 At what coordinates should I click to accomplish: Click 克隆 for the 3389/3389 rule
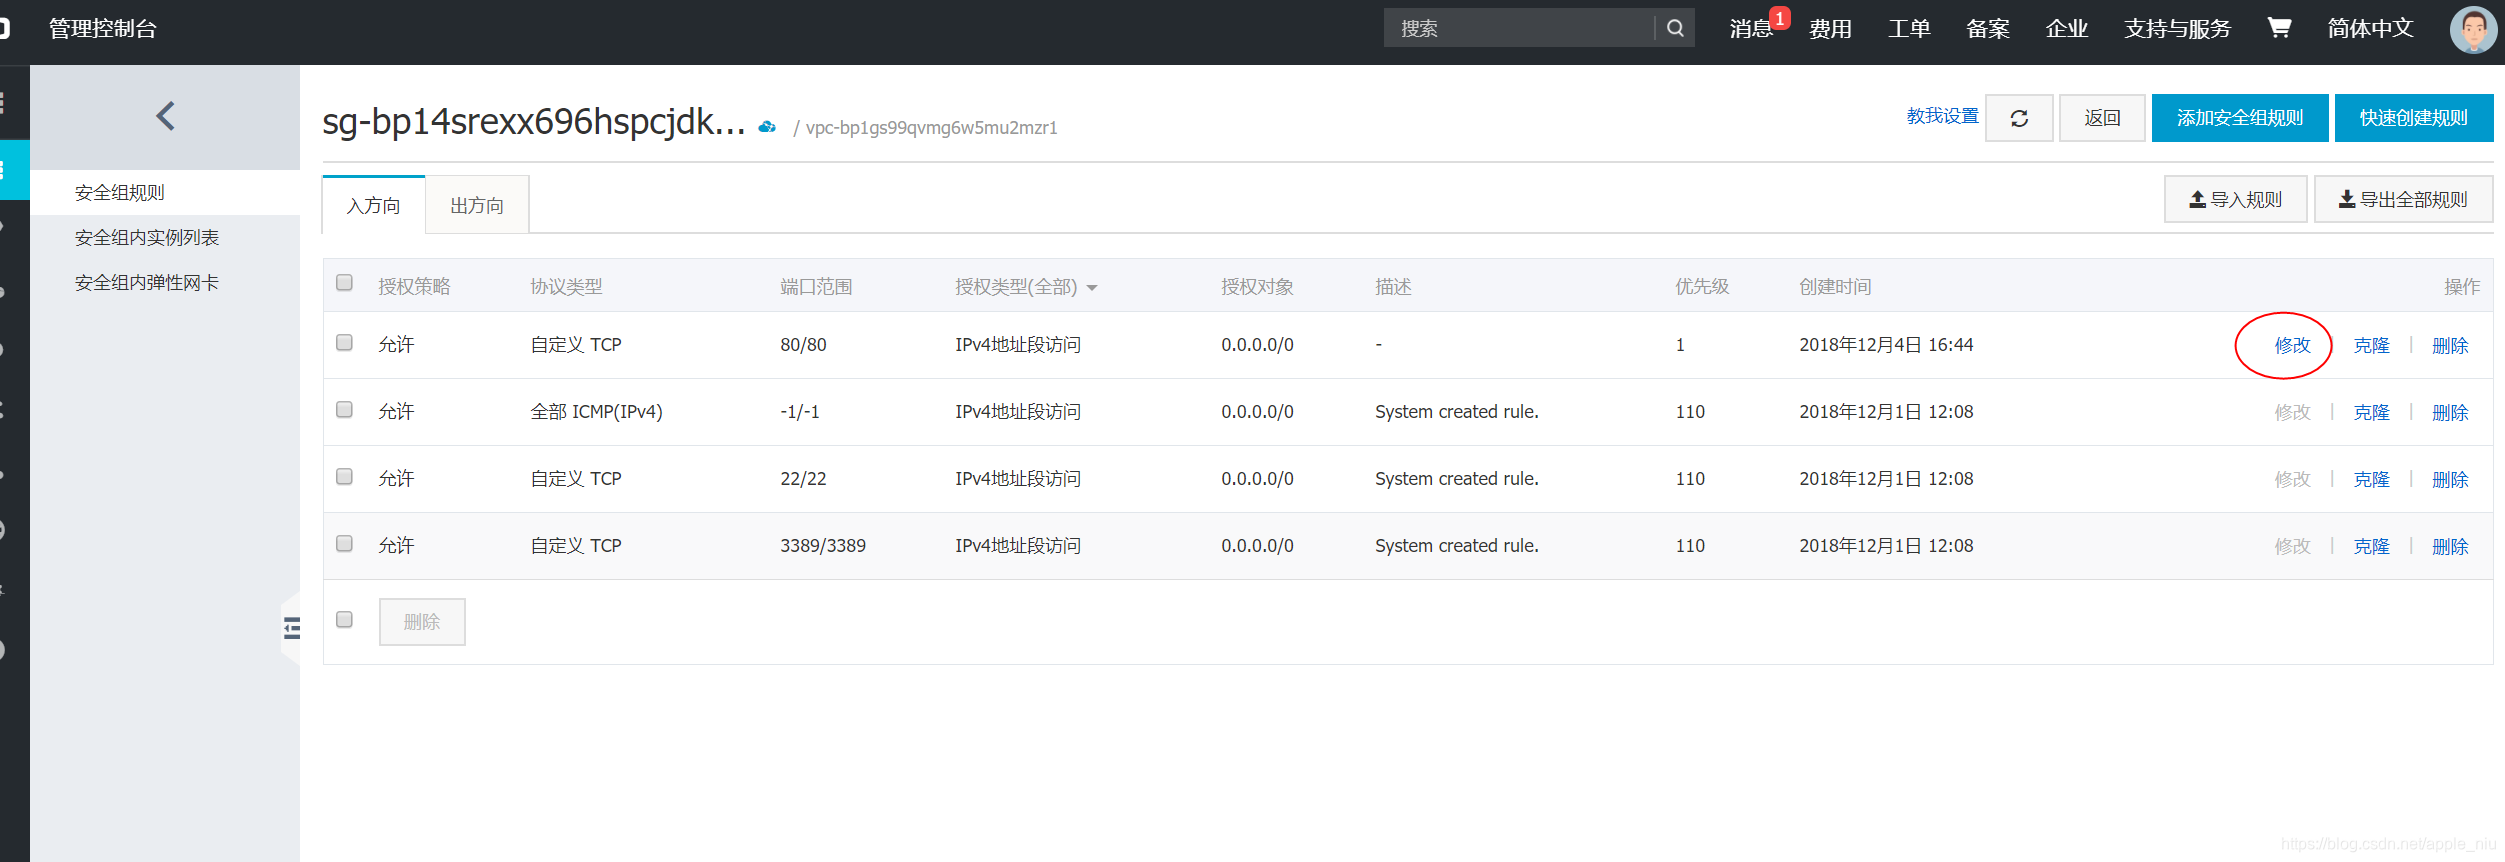pyautogui.click(x=2371, y=546)
